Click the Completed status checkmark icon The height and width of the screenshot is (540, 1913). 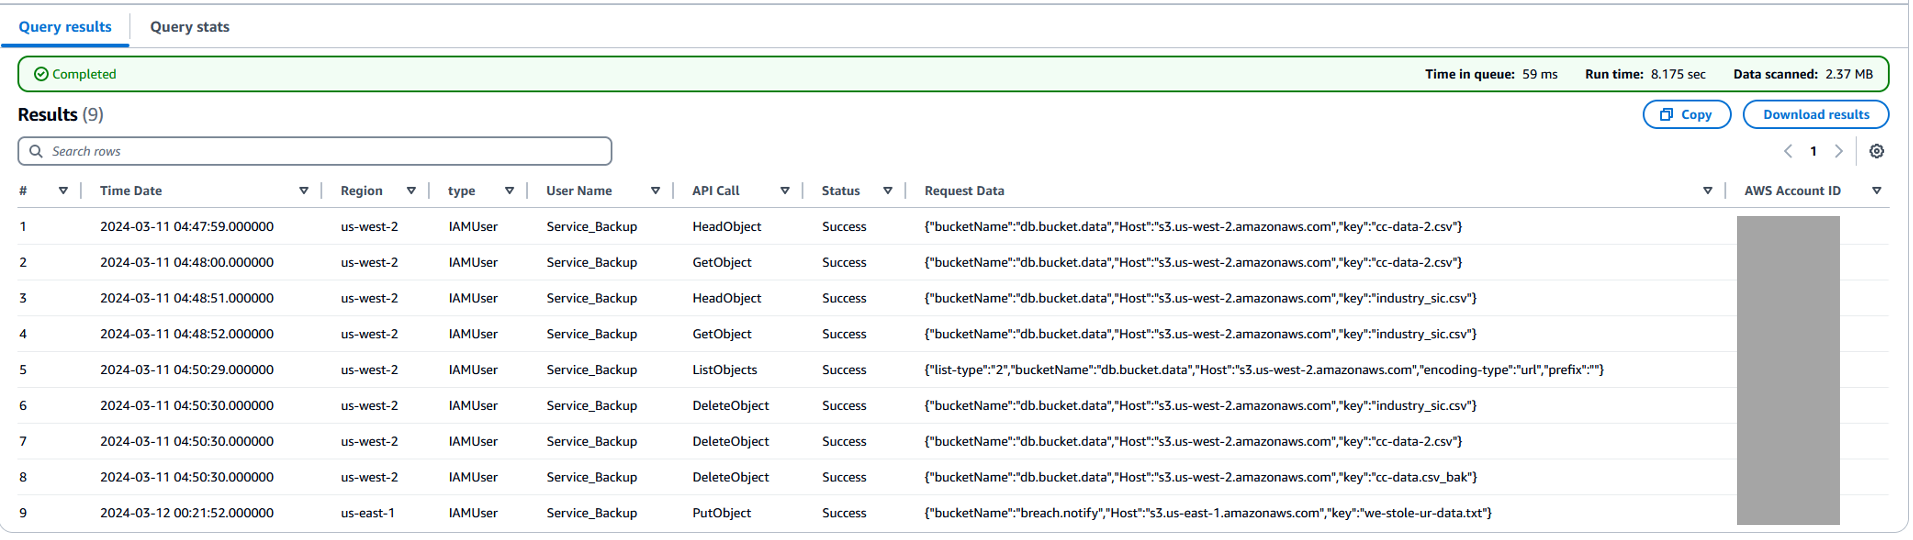(41, 75)
